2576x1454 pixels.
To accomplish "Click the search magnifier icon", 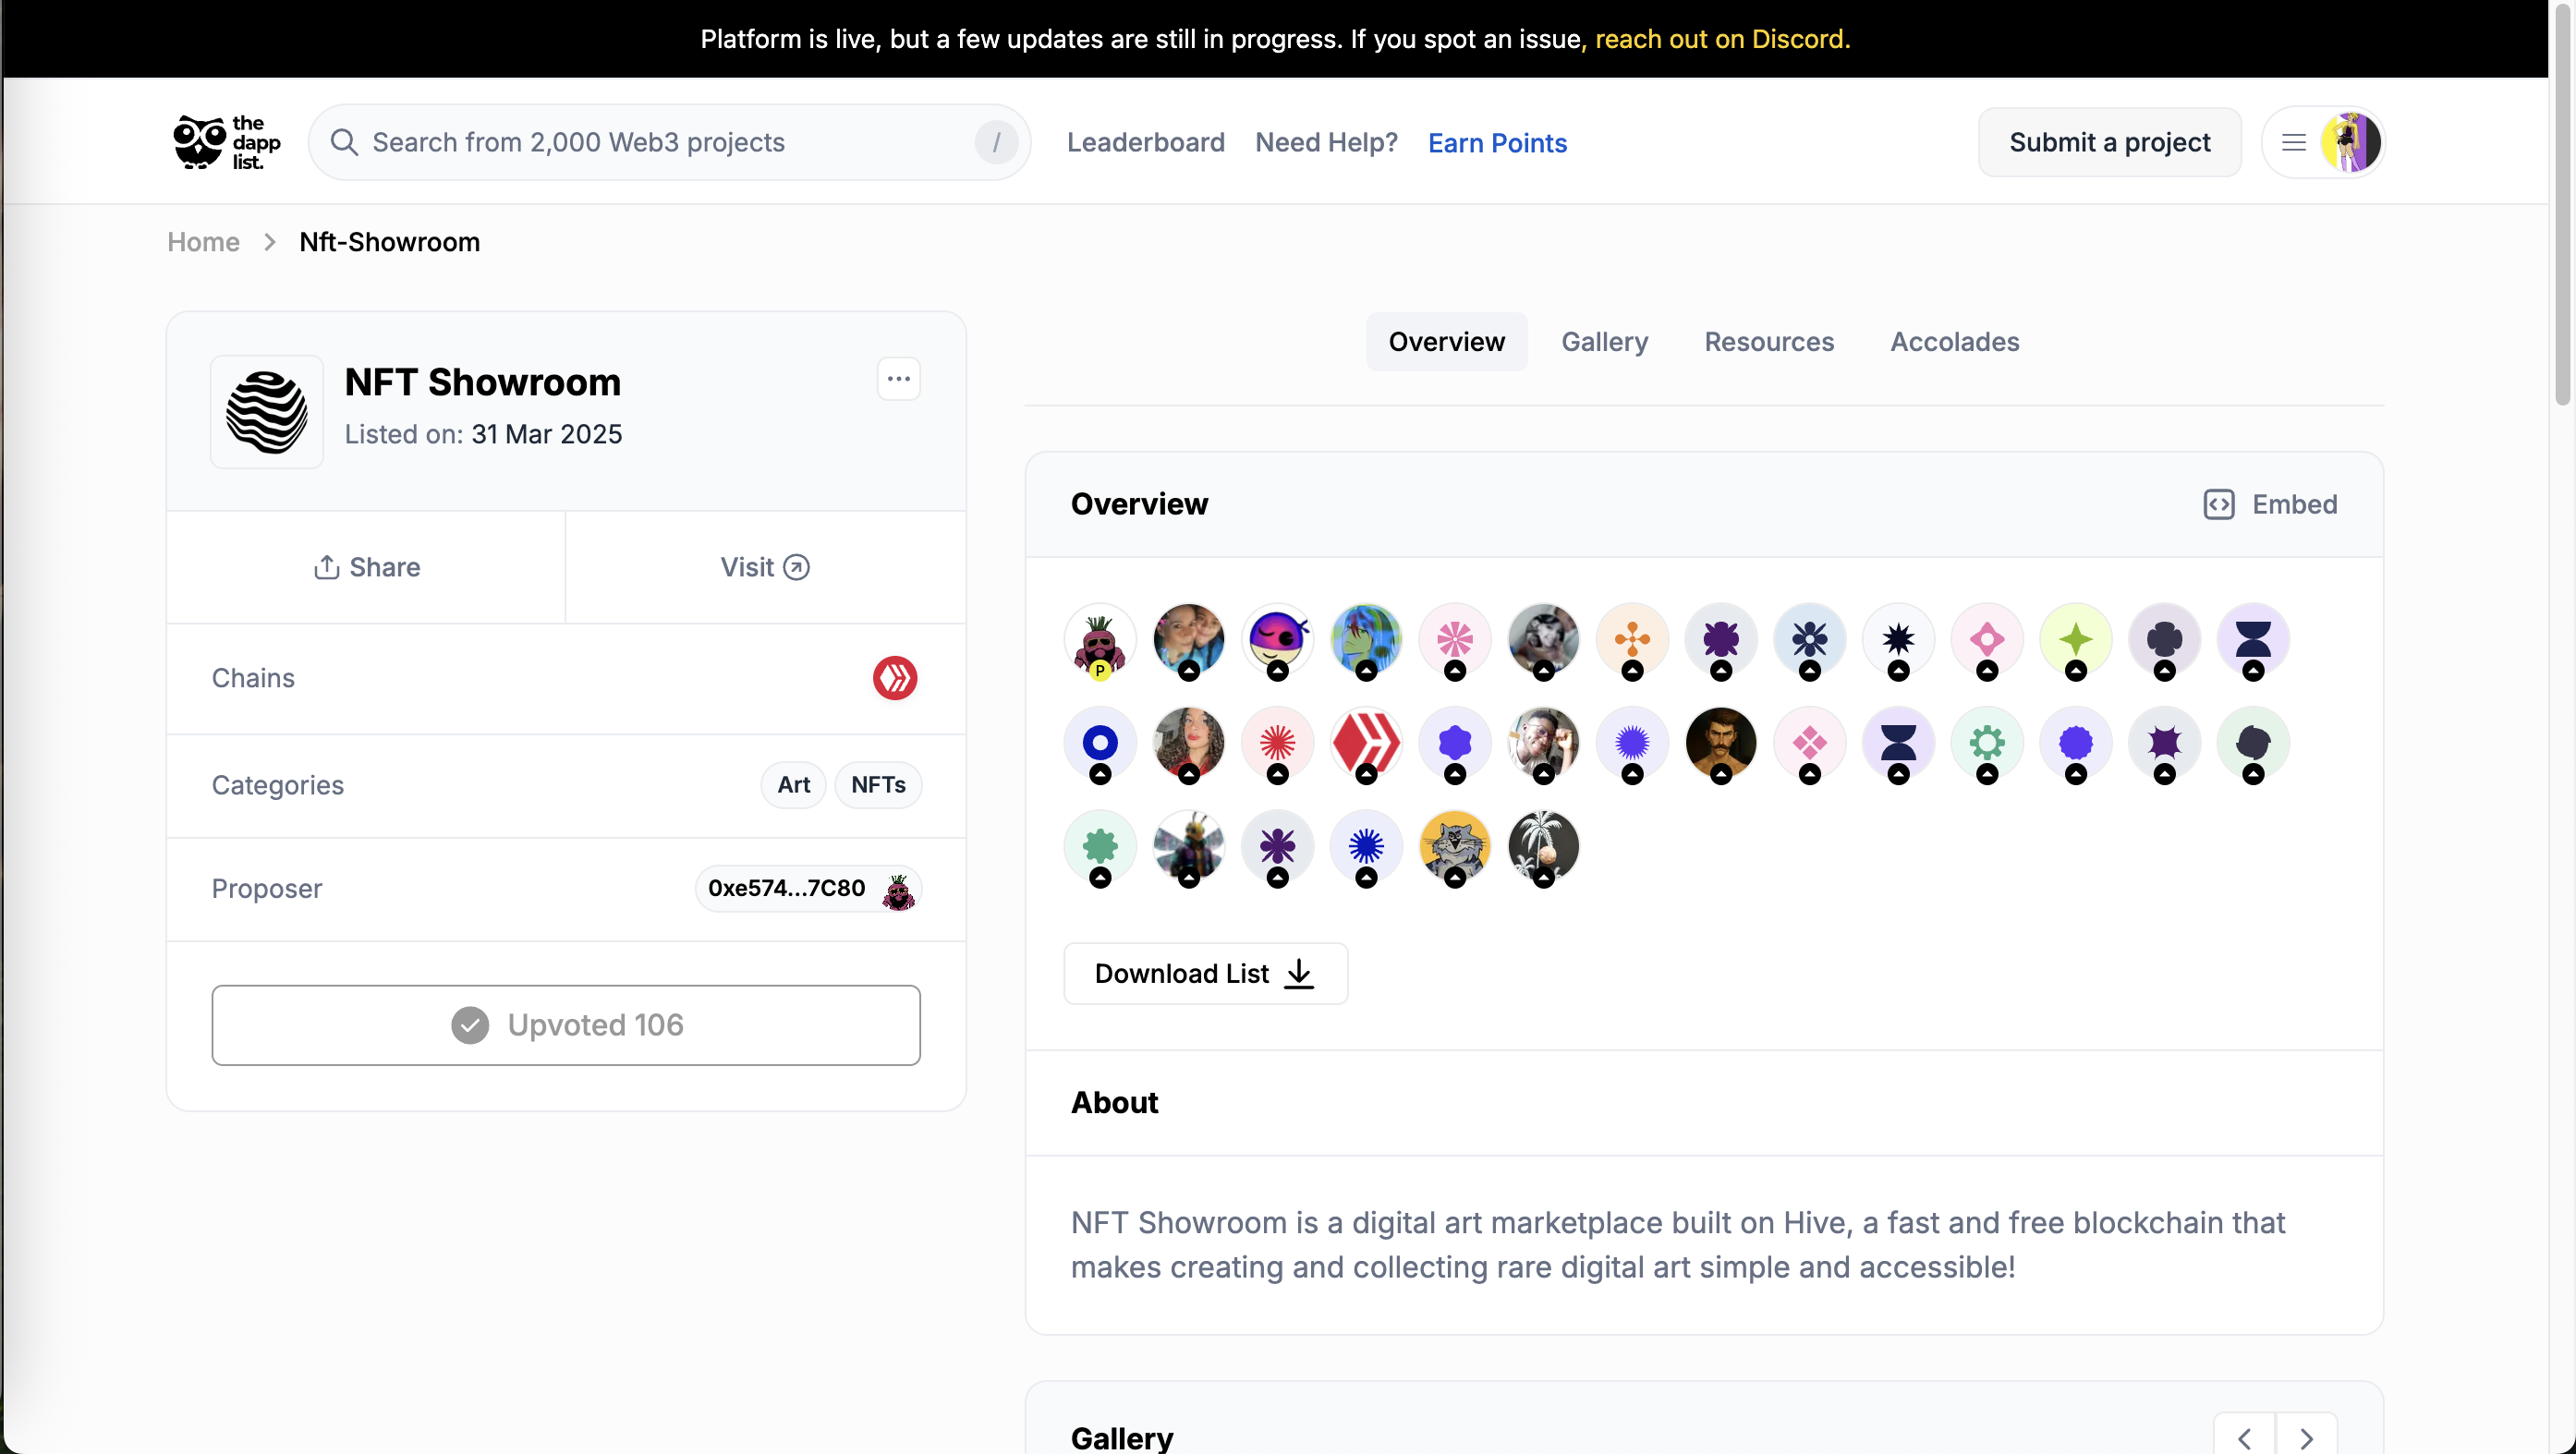I will point(344,142).
